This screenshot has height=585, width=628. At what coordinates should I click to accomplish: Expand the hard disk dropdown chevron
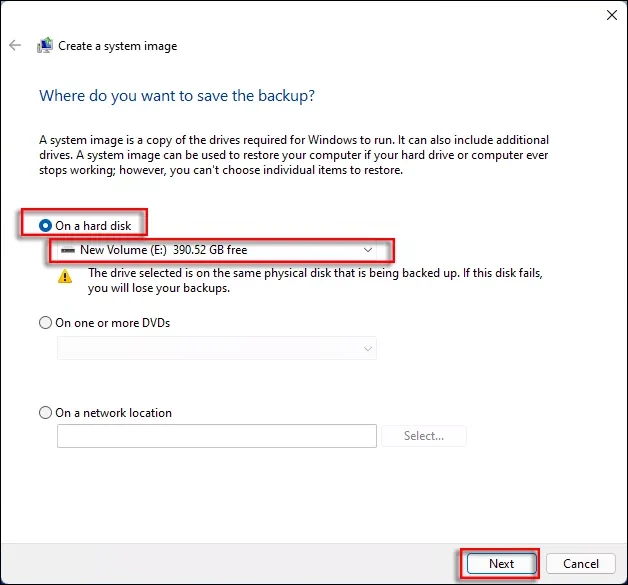[368, 250]
